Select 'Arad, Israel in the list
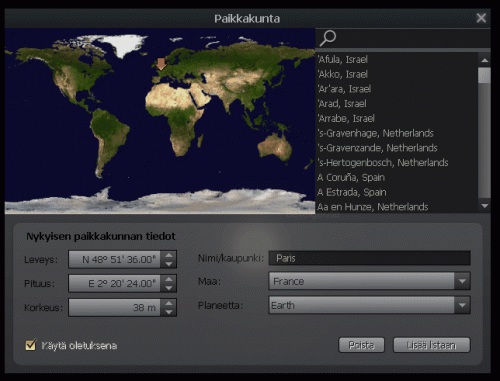Image resolution: width=500 pixels, height=381 pixels. [x=397, y=104]
